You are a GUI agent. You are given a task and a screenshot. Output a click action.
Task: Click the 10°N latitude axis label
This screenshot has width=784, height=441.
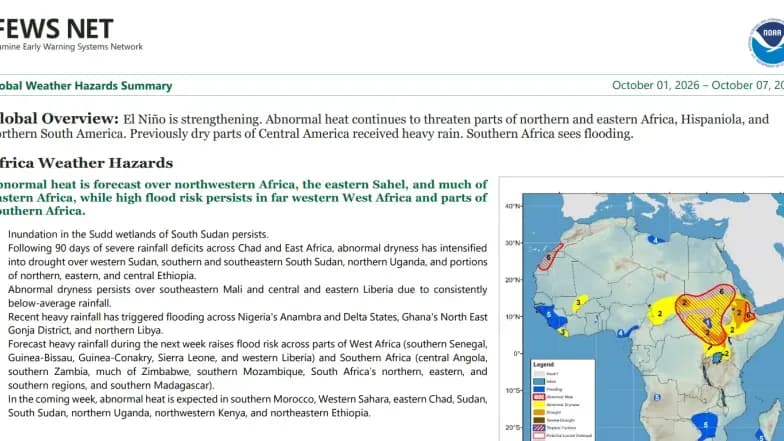512,316
